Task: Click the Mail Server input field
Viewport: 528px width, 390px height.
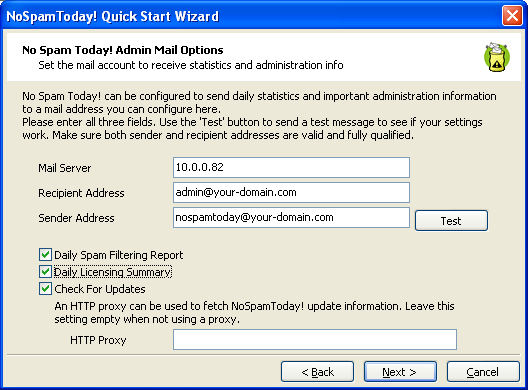Action: 291,167
